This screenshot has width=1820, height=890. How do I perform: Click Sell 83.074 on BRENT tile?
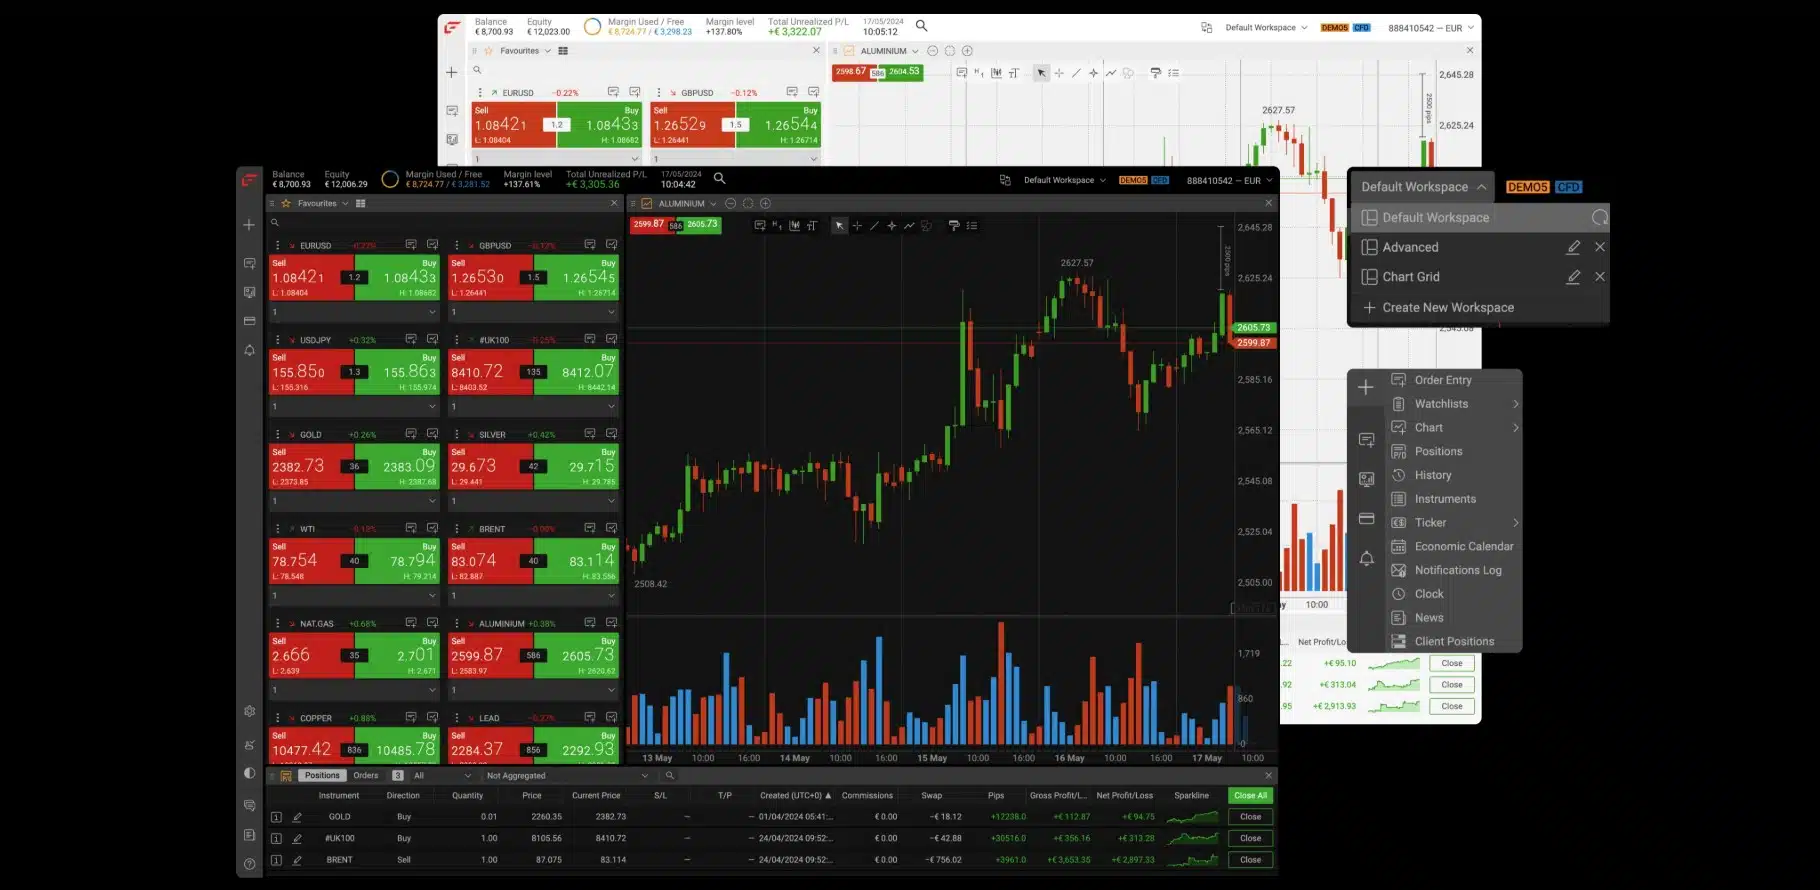(490, 561)
